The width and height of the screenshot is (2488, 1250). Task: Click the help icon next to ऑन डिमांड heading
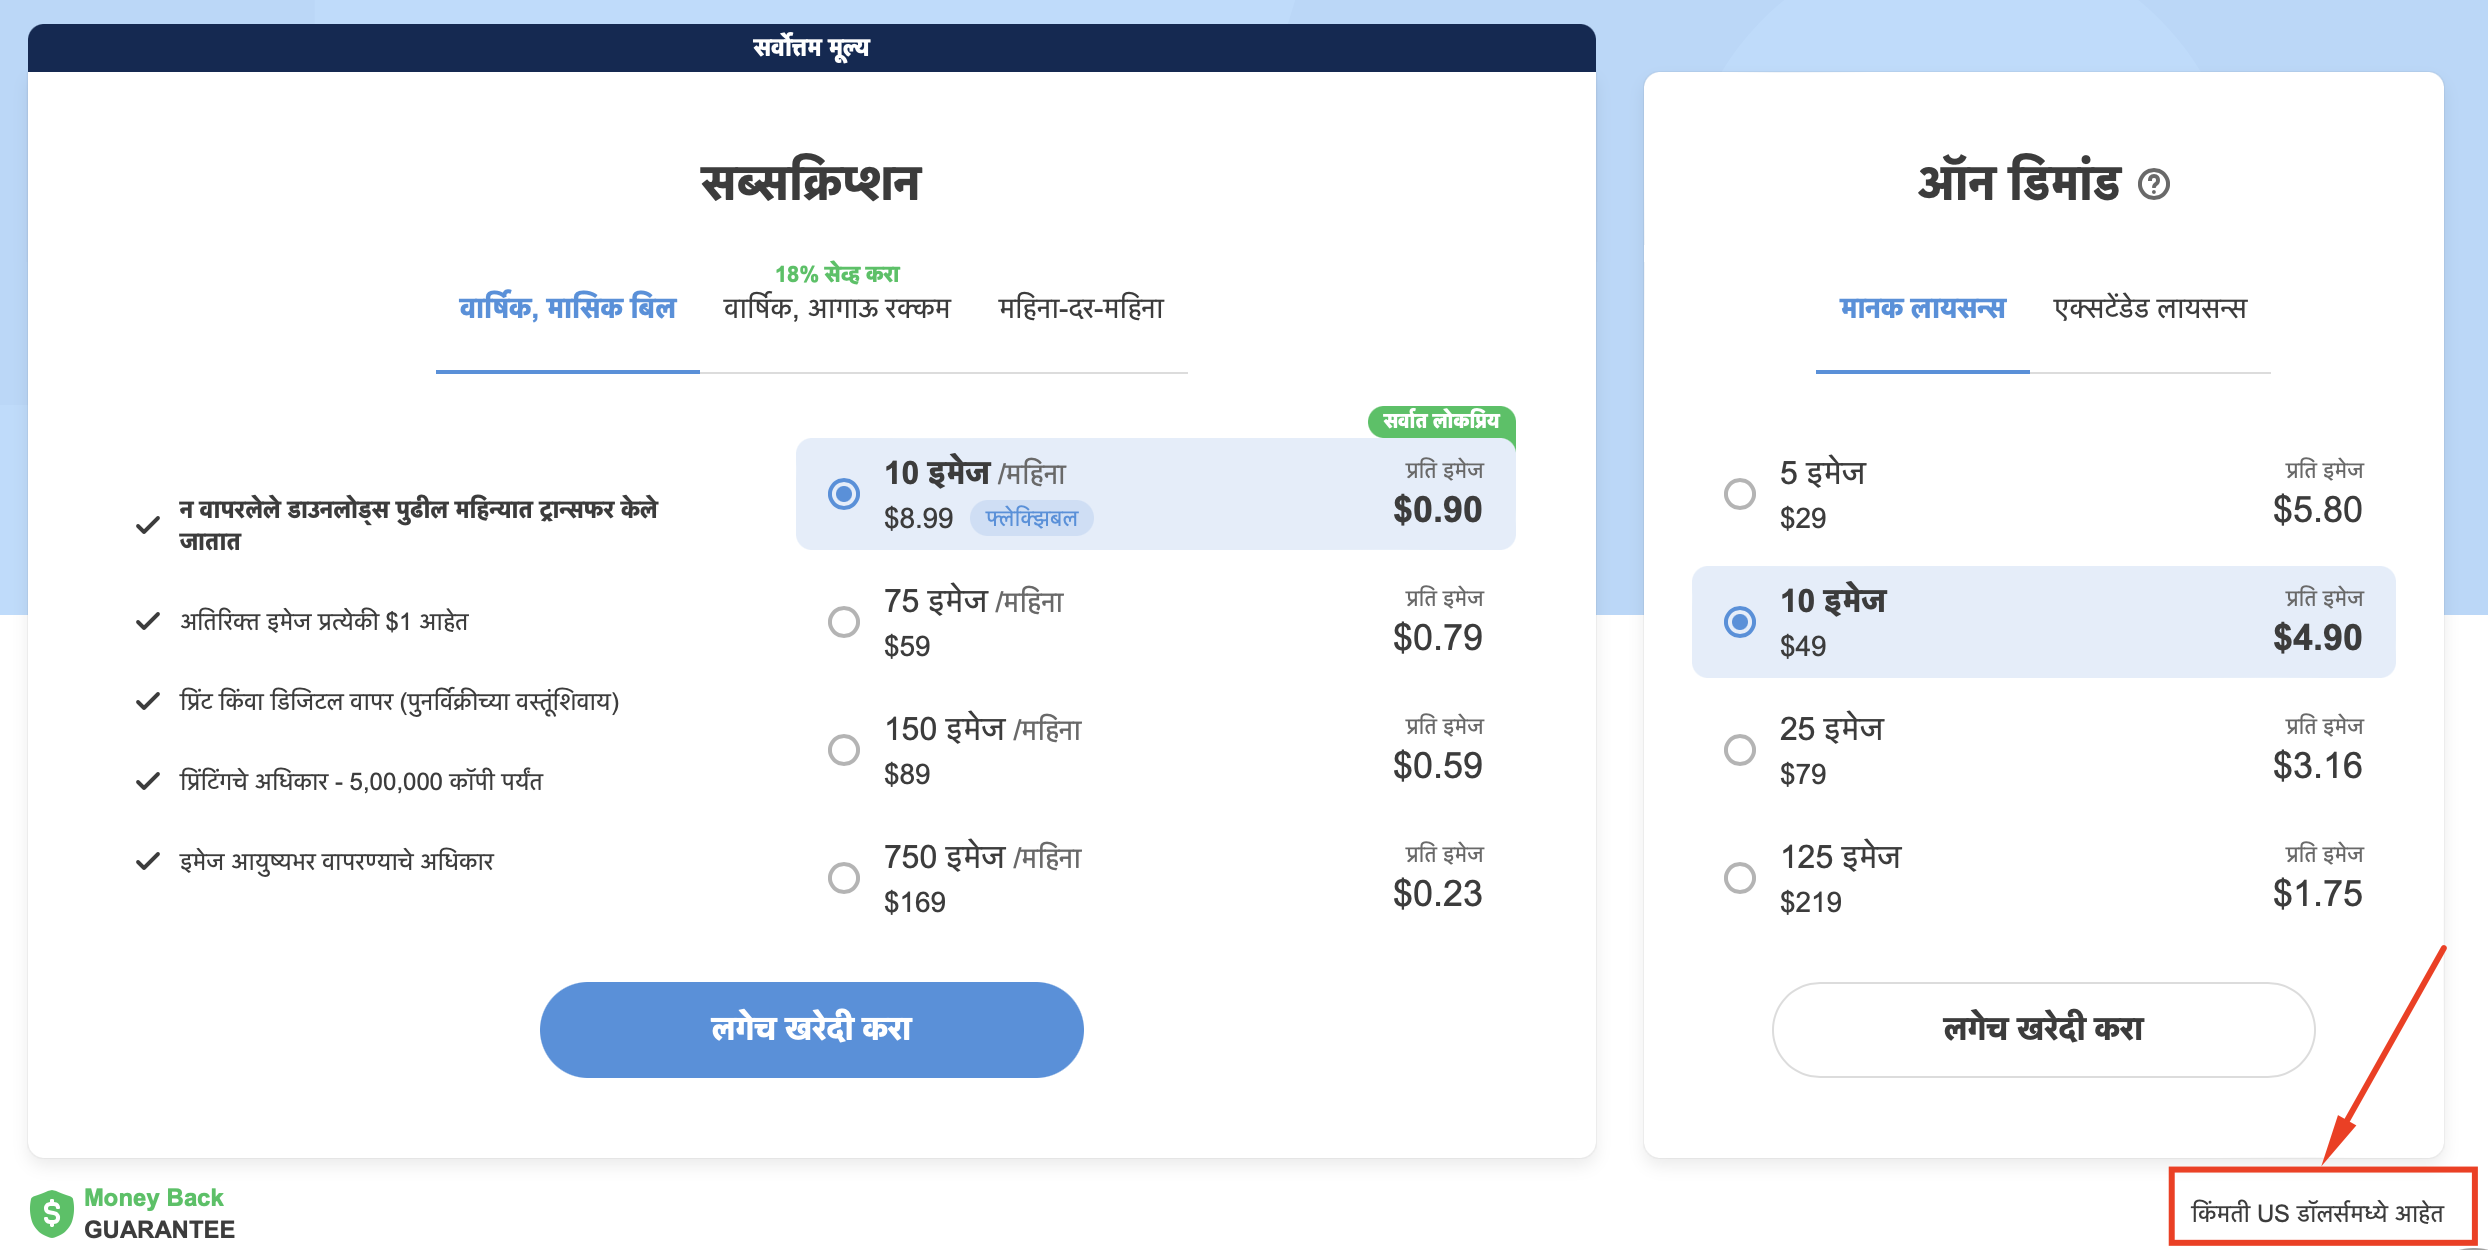pos(2155,185)
